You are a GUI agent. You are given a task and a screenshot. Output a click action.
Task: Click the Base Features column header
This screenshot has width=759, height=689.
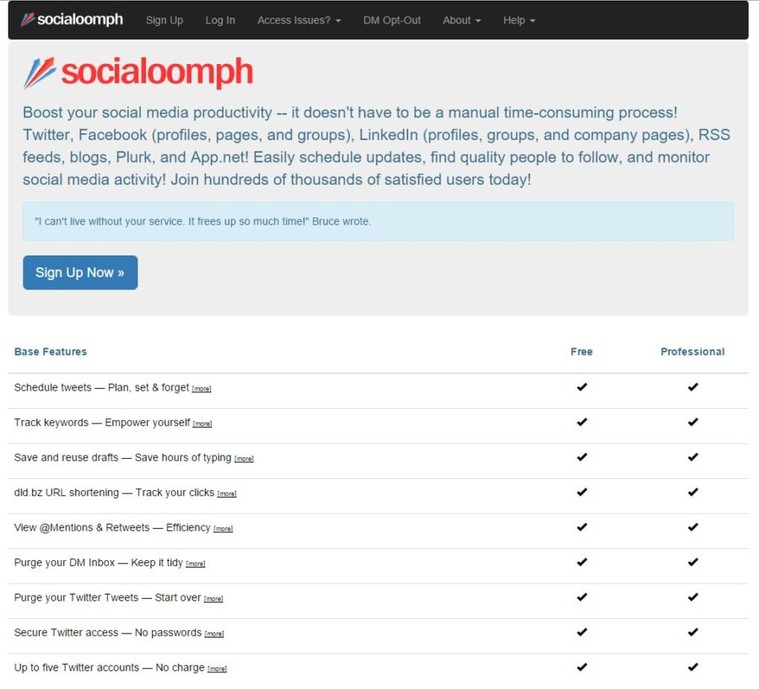[x=50, y=352]
